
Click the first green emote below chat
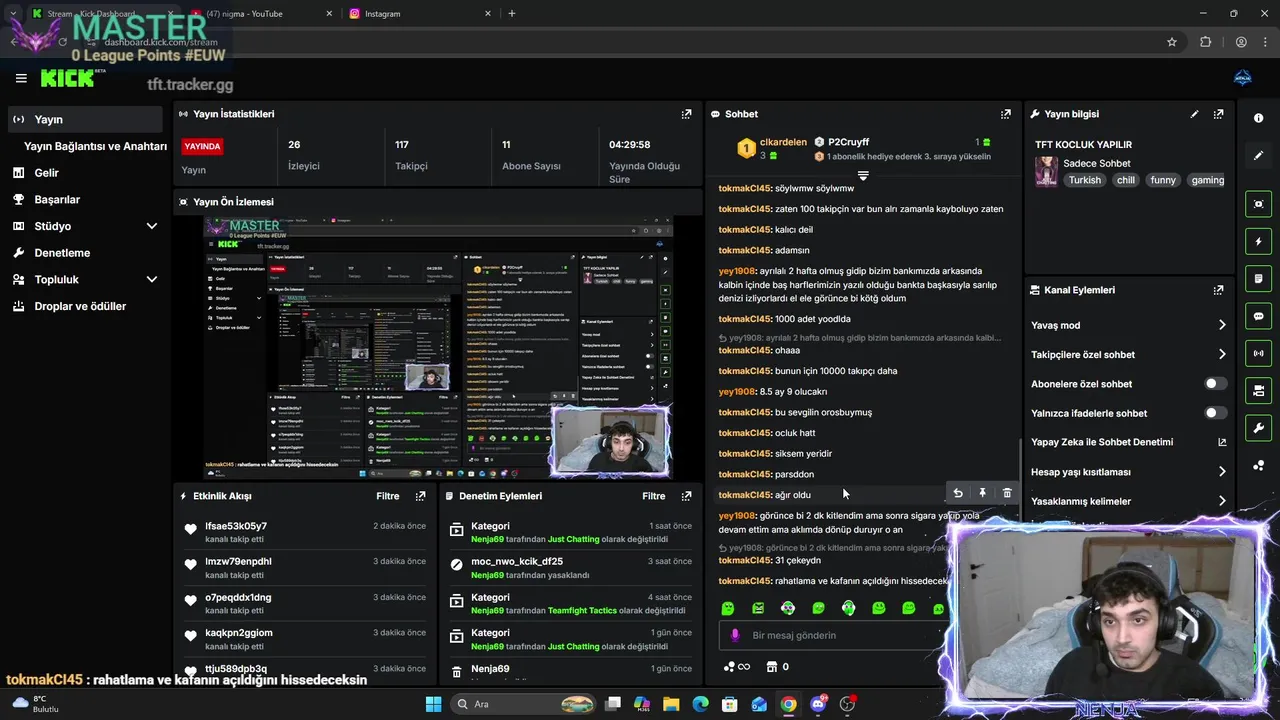pyautogui.click(x=728, y=608)
